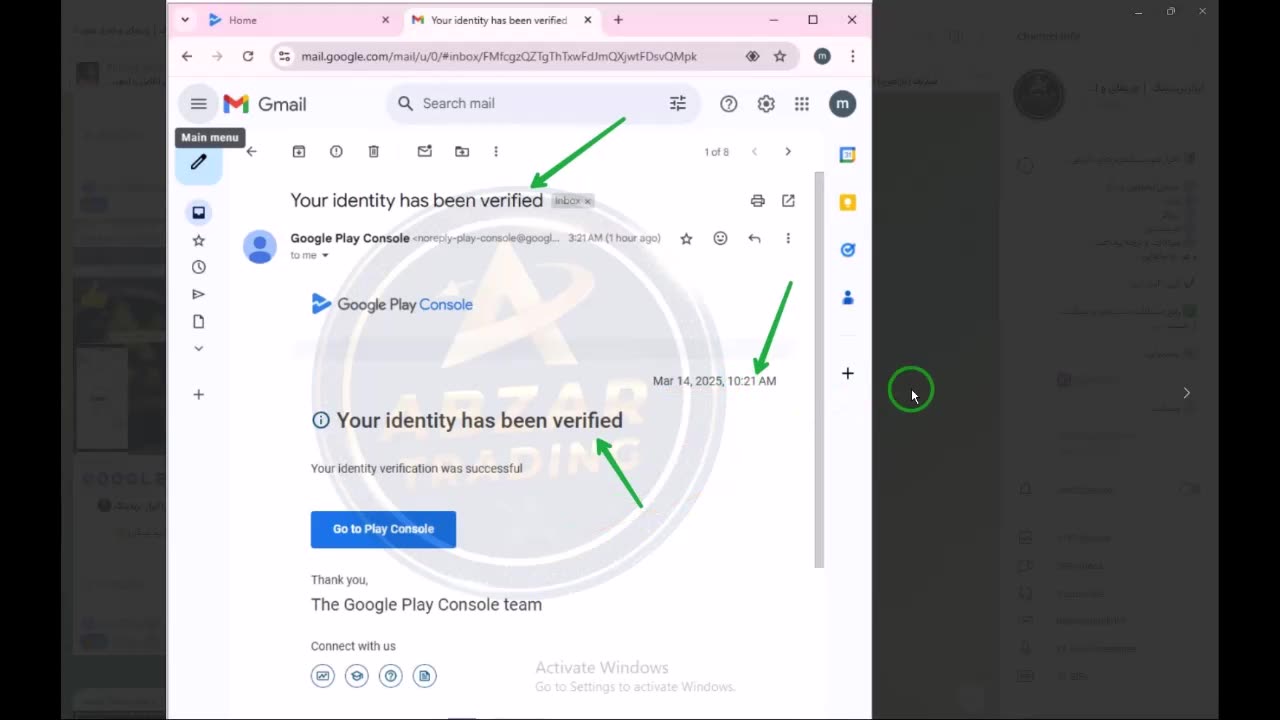Click the Compose pencil button
The width and height of the screenshot is (1280, 720).
[198, 162]
